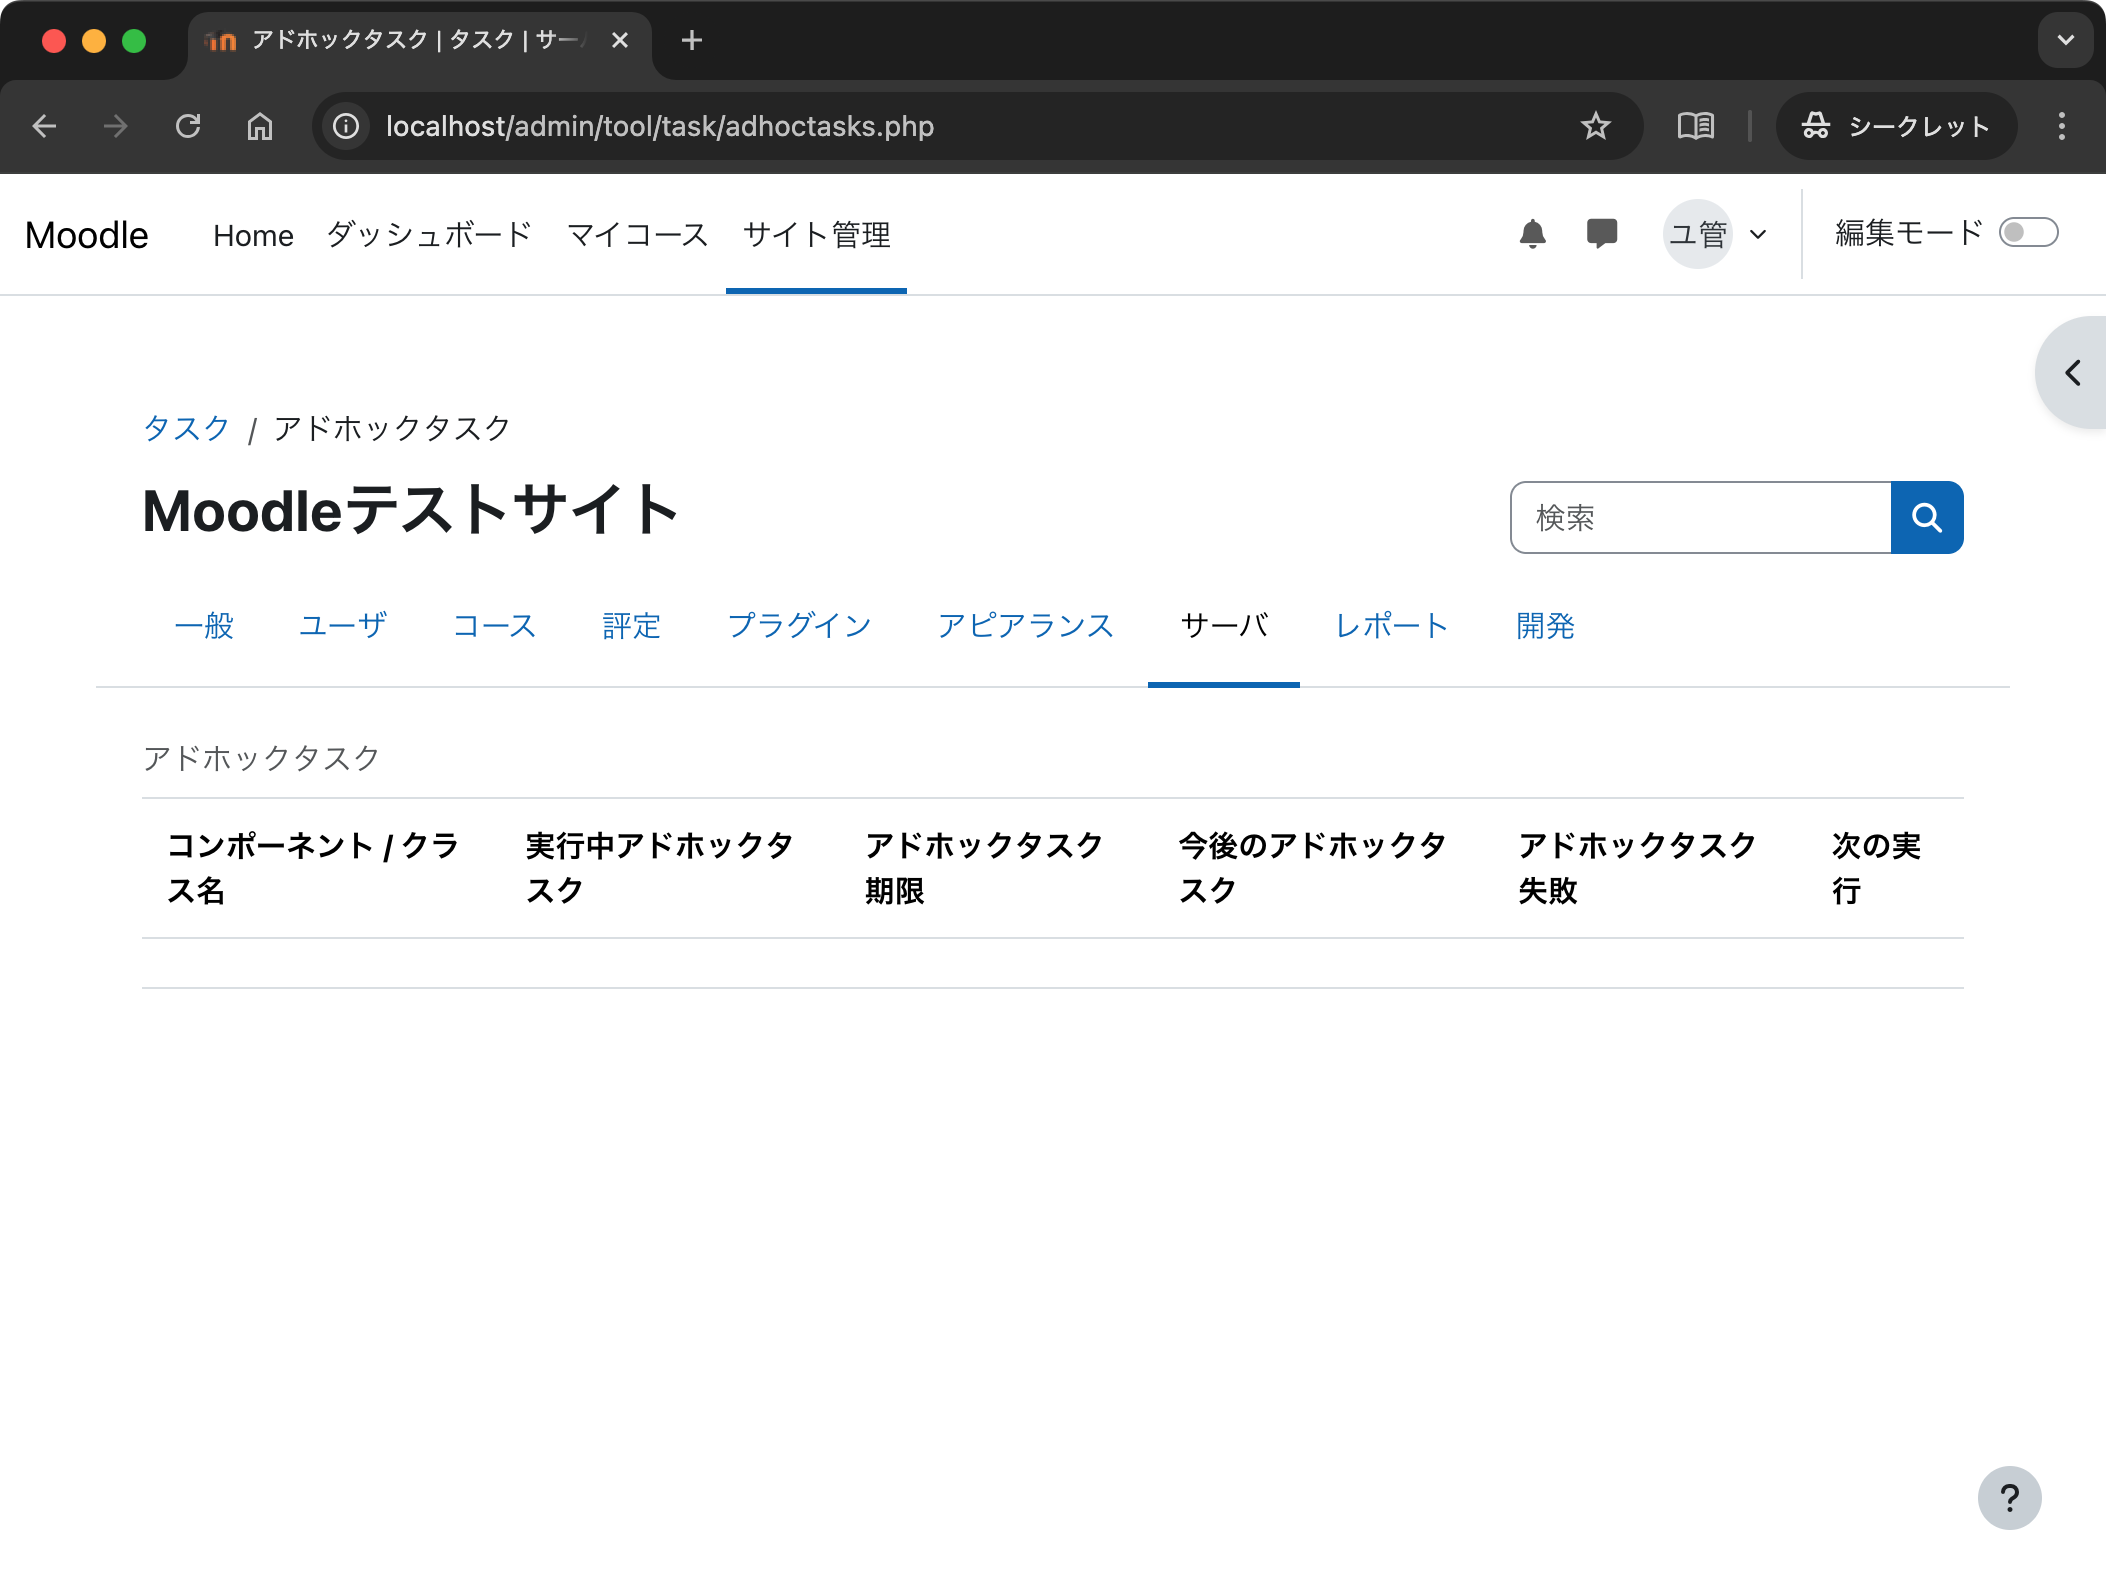
Task: Switch to the プラグイン tab
Action: pos(799,626)
